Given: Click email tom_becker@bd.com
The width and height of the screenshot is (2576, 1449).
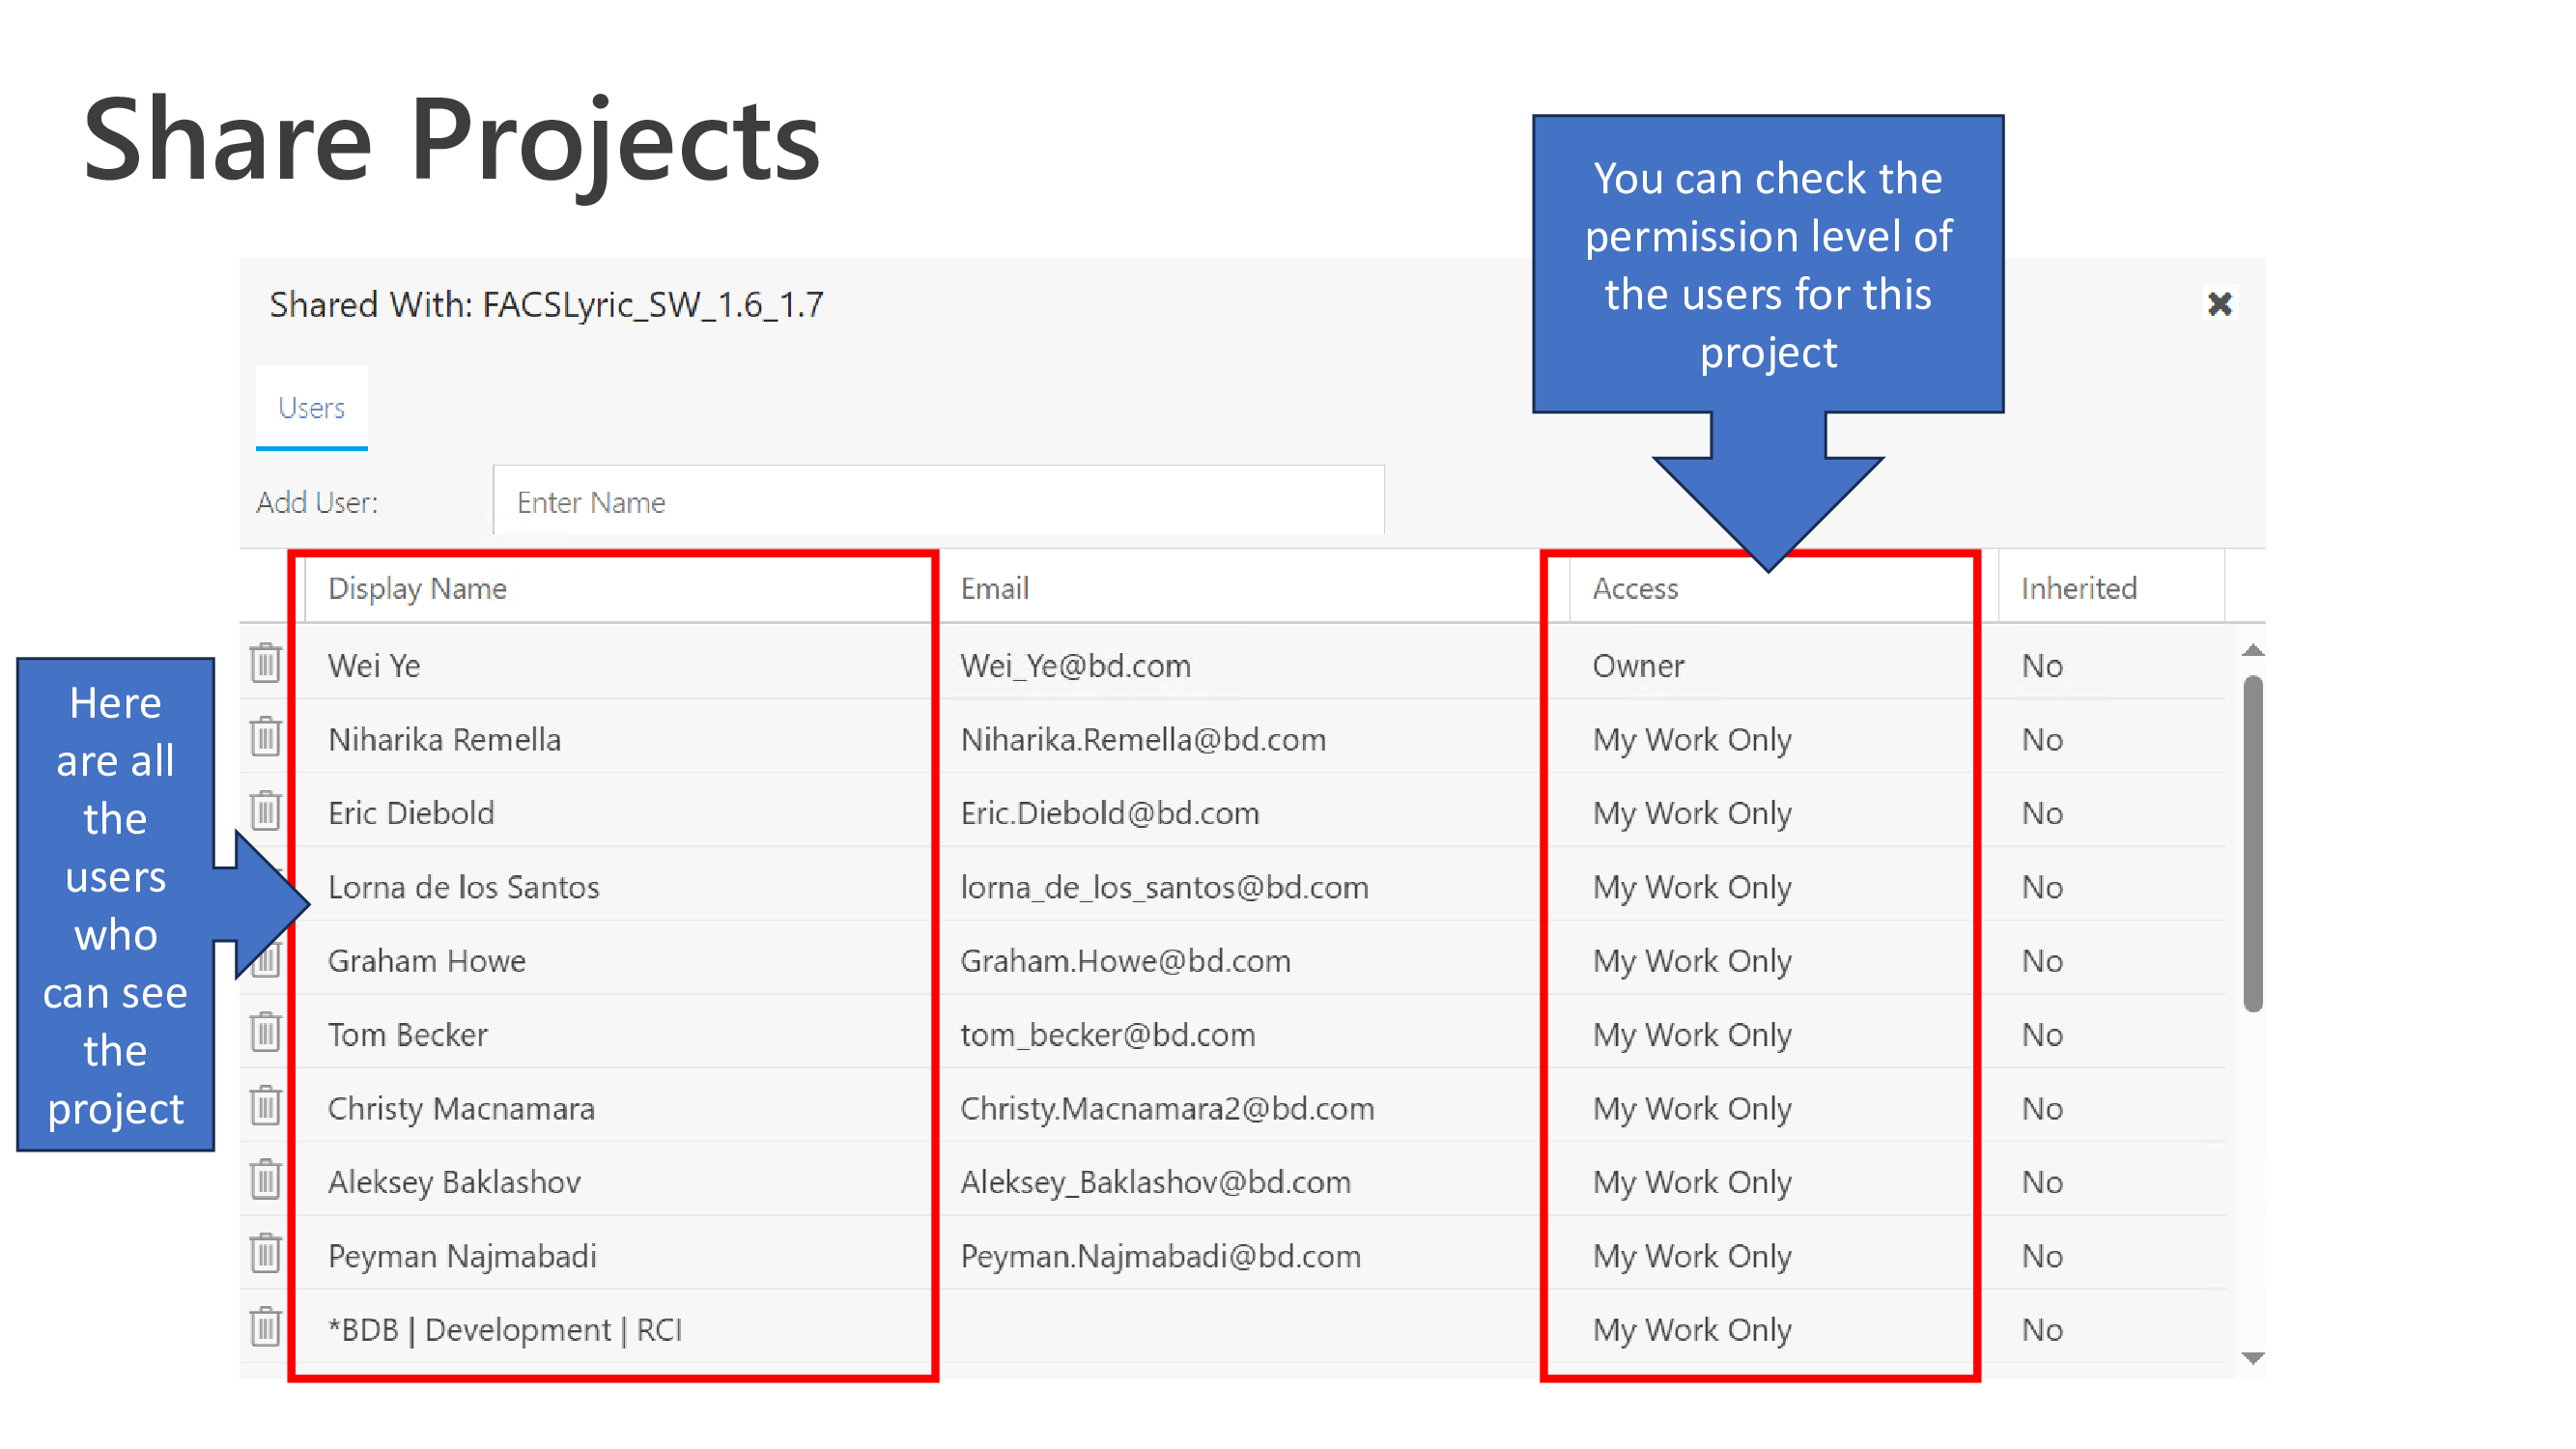Looking at the screenshot, I should click(1107, 1035).
